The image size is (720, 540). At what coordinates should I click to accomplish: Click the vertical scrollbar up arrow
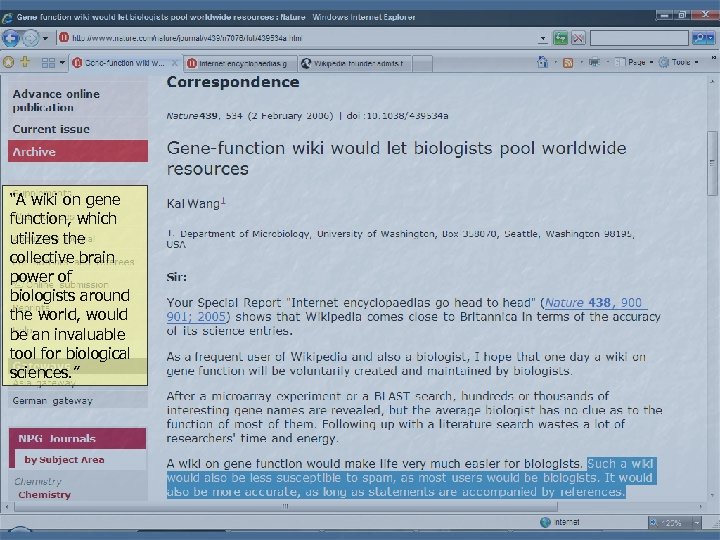[712, 82]
